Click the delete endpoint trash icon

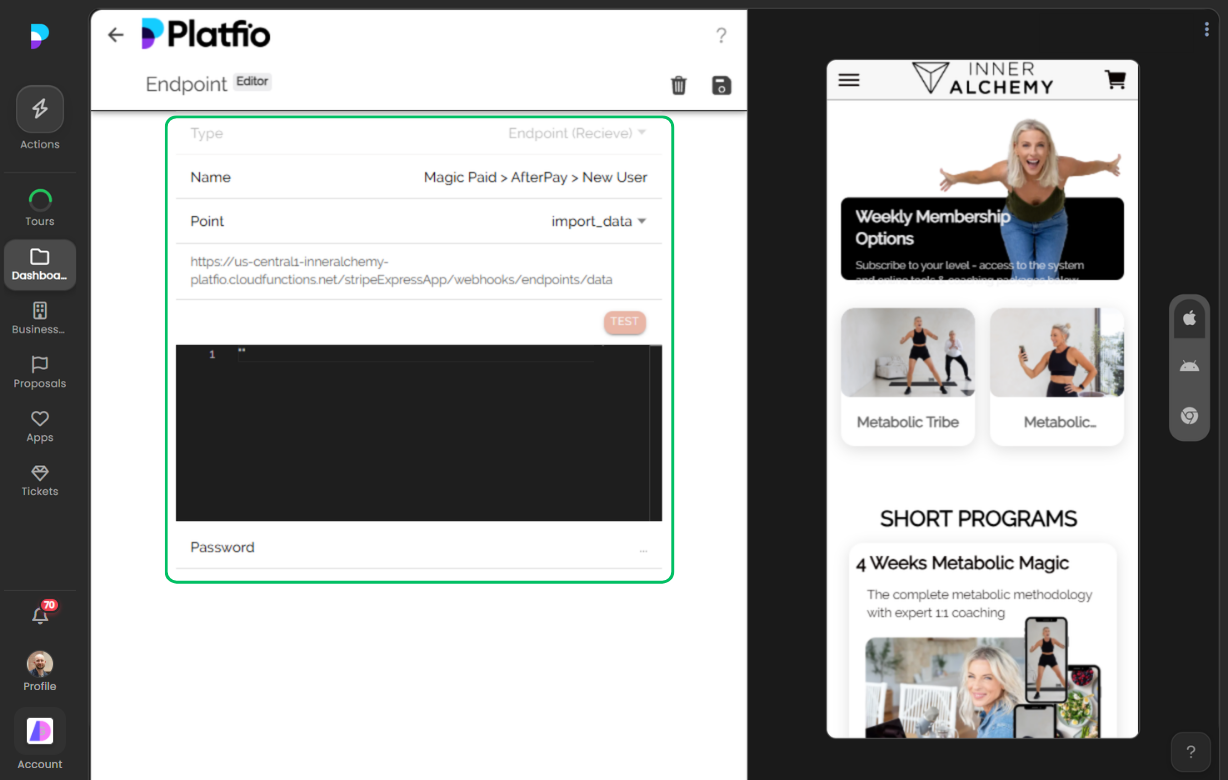tap(679, 86)
